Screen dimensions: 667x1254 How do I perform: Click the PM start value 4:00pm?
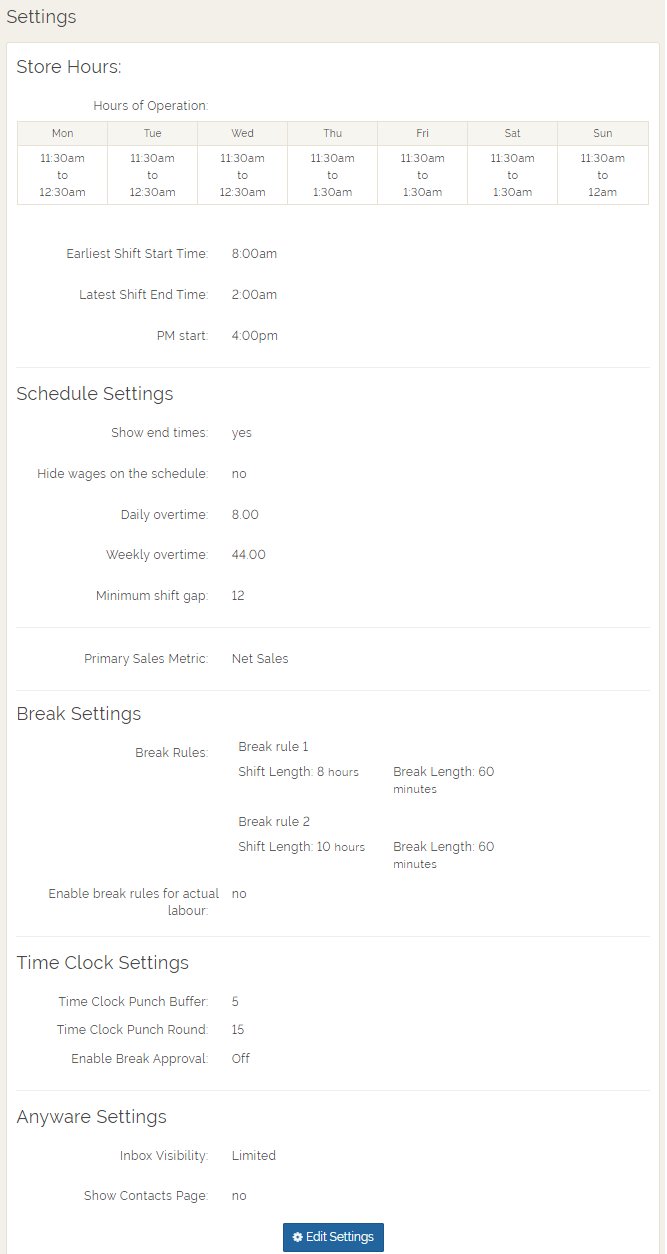[x=255, y=335]
